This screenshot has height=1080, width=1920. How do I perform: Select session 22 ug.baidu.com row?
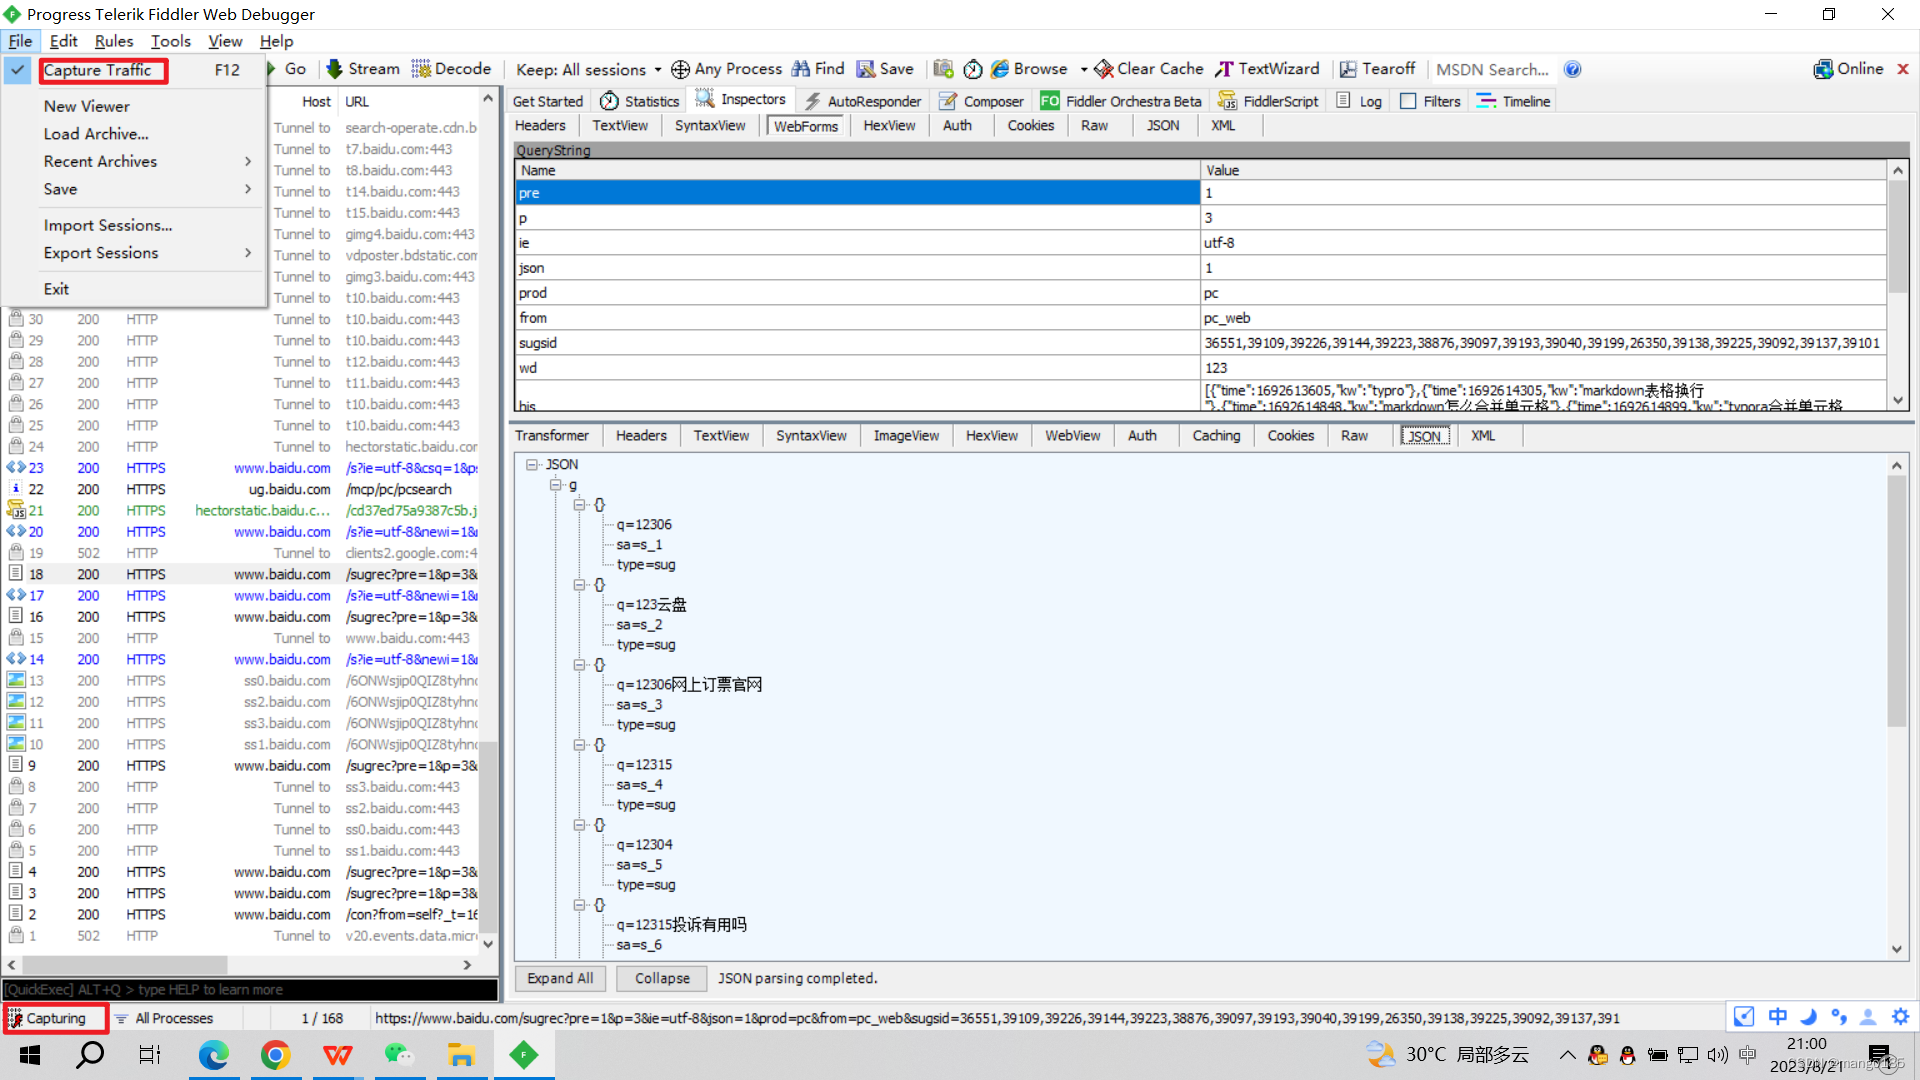point(242,489)
